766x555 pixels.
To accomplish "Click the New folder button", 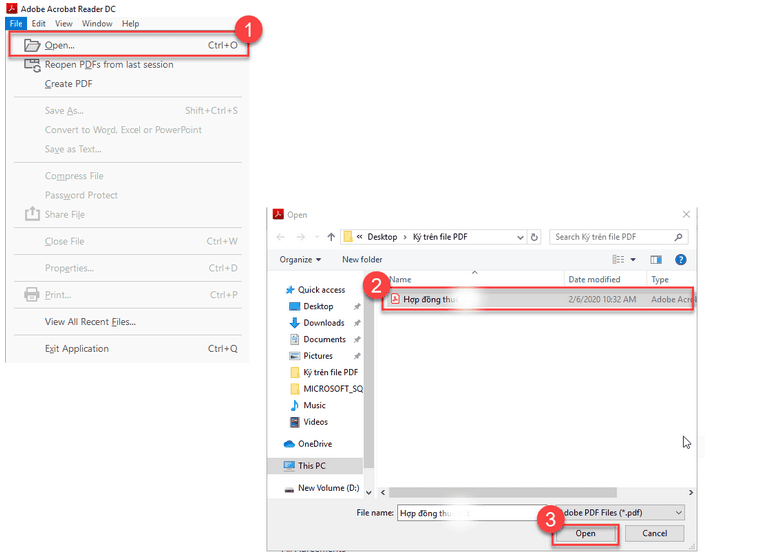I will tap(362, 259).
